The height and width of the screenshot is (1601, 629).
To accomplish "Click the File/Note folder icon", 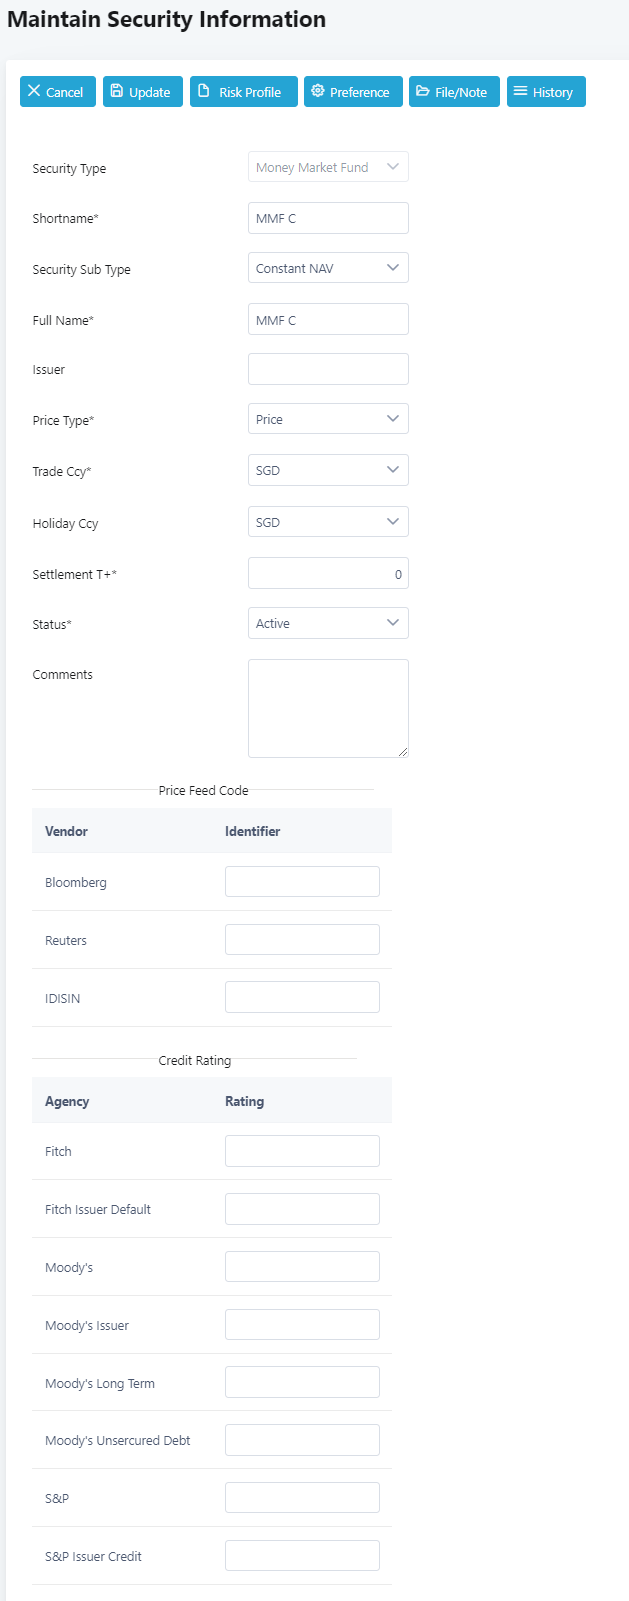I will click(423, 91).
